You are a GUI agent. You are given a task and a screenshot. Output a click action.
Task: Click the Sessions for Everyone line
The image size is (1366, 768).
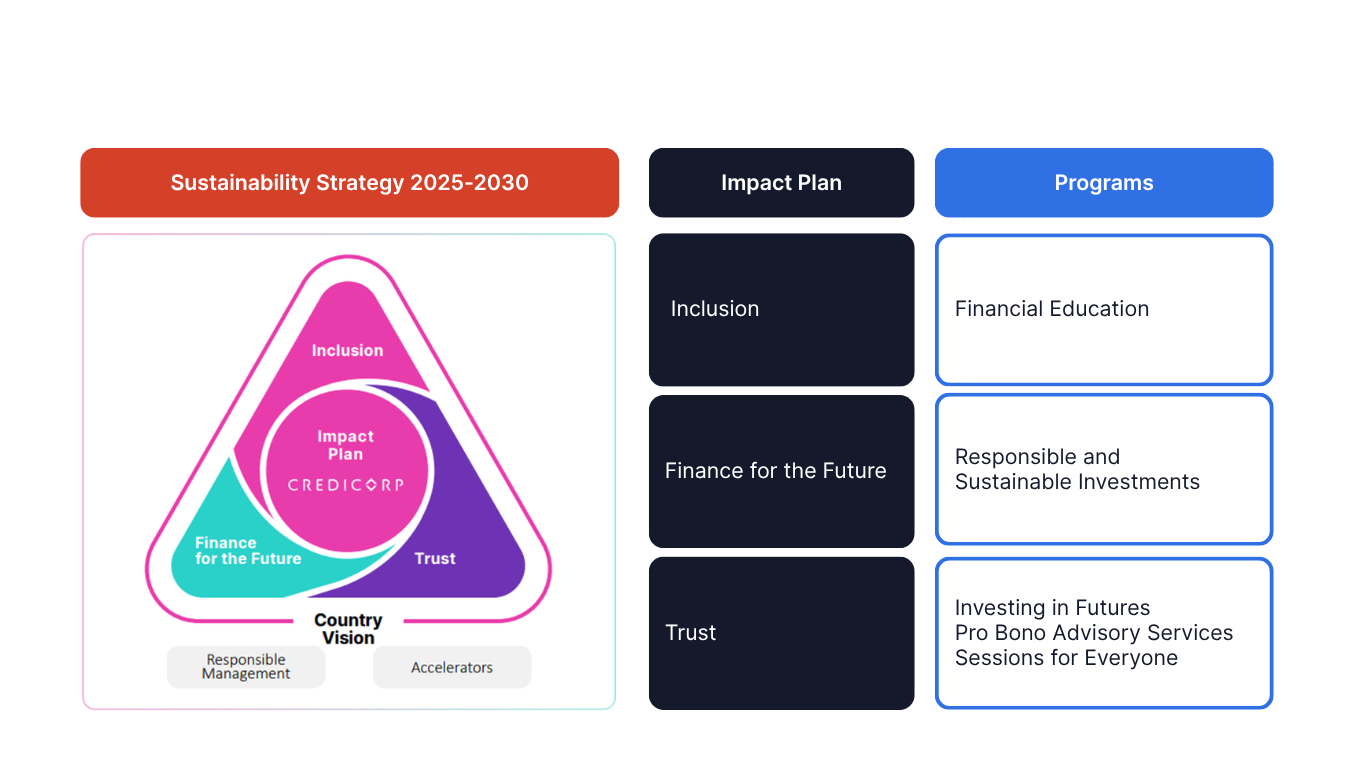click(1066, 658)
